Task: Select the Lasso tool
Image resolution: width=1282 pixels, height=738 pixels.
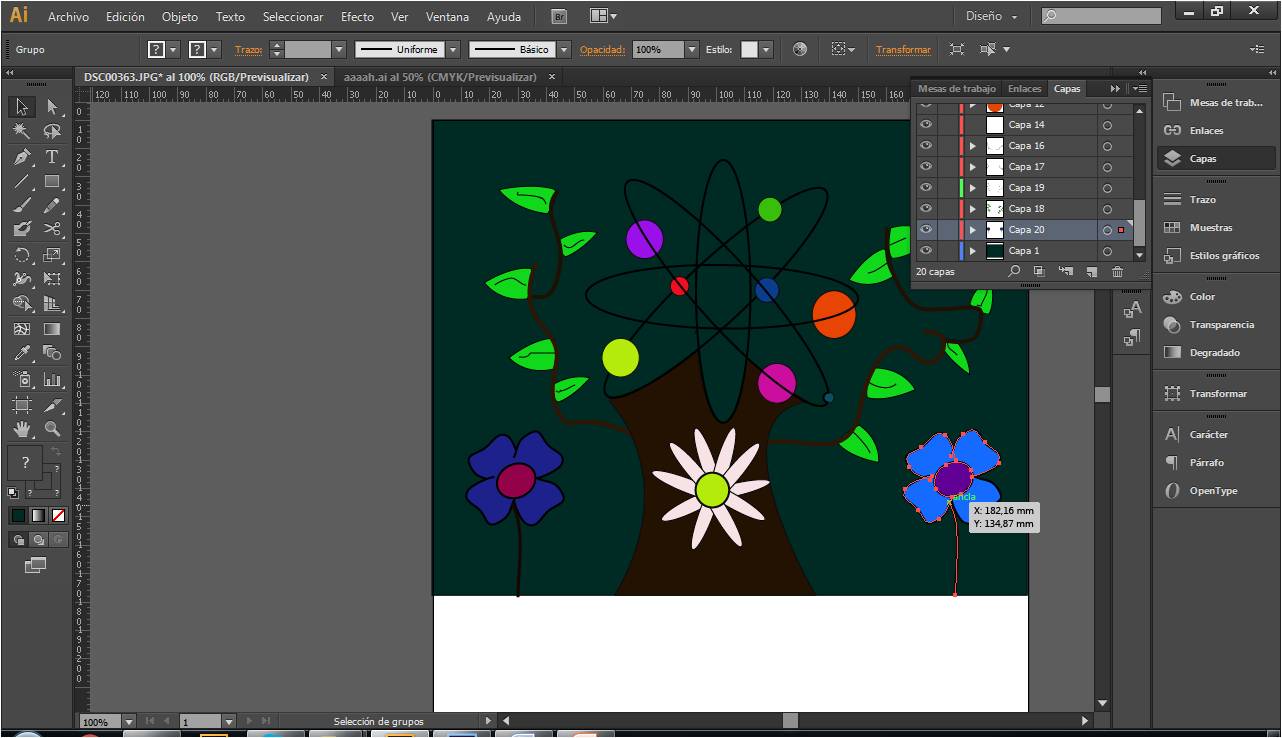Action: tap(52, 131)
